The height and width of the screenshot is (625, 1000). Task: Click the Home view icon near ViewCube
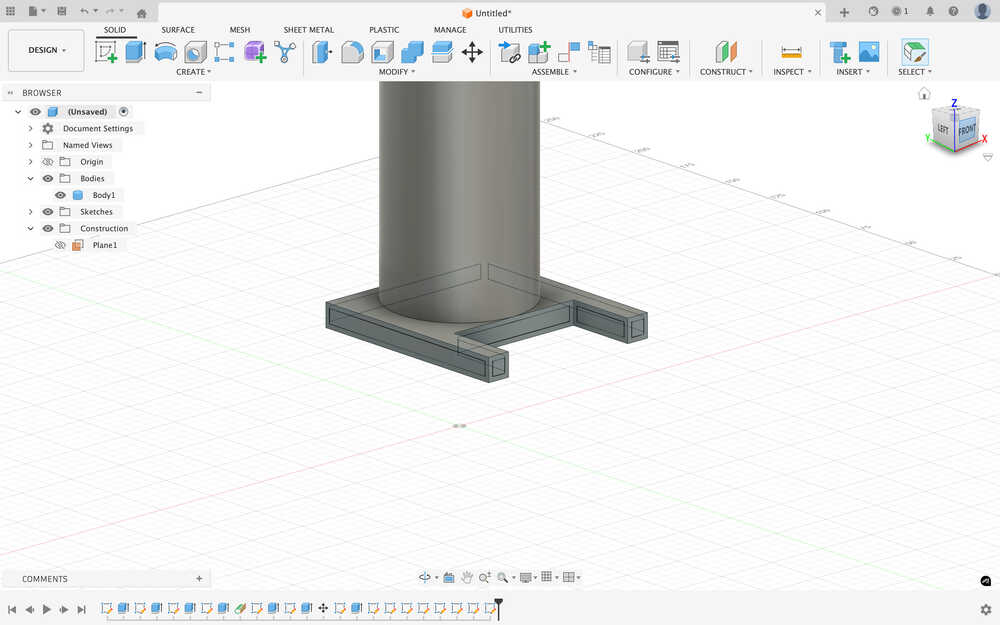924,94
